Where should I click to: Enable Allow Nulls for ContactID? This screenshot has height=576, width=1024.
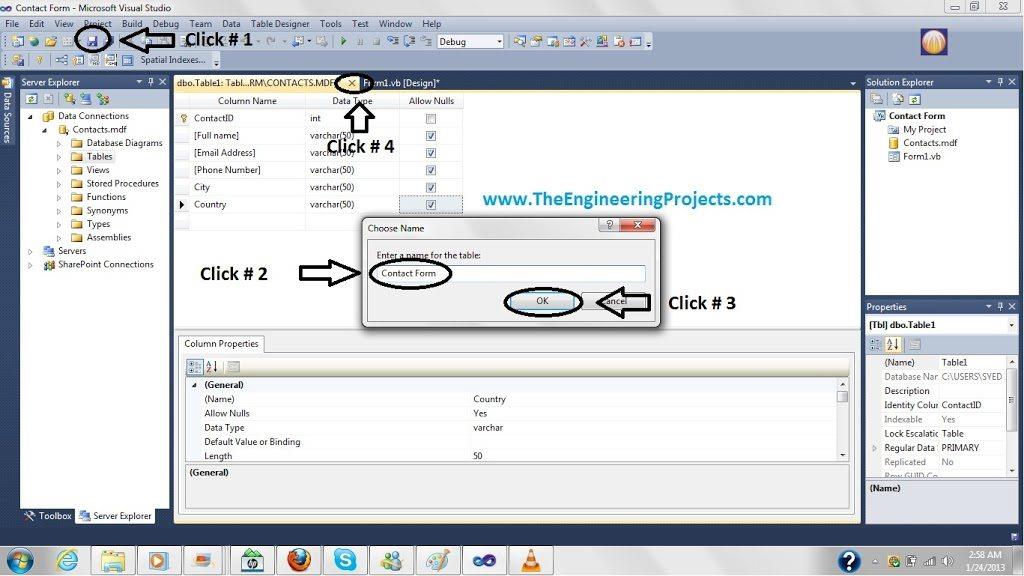[x=431, y=117]
